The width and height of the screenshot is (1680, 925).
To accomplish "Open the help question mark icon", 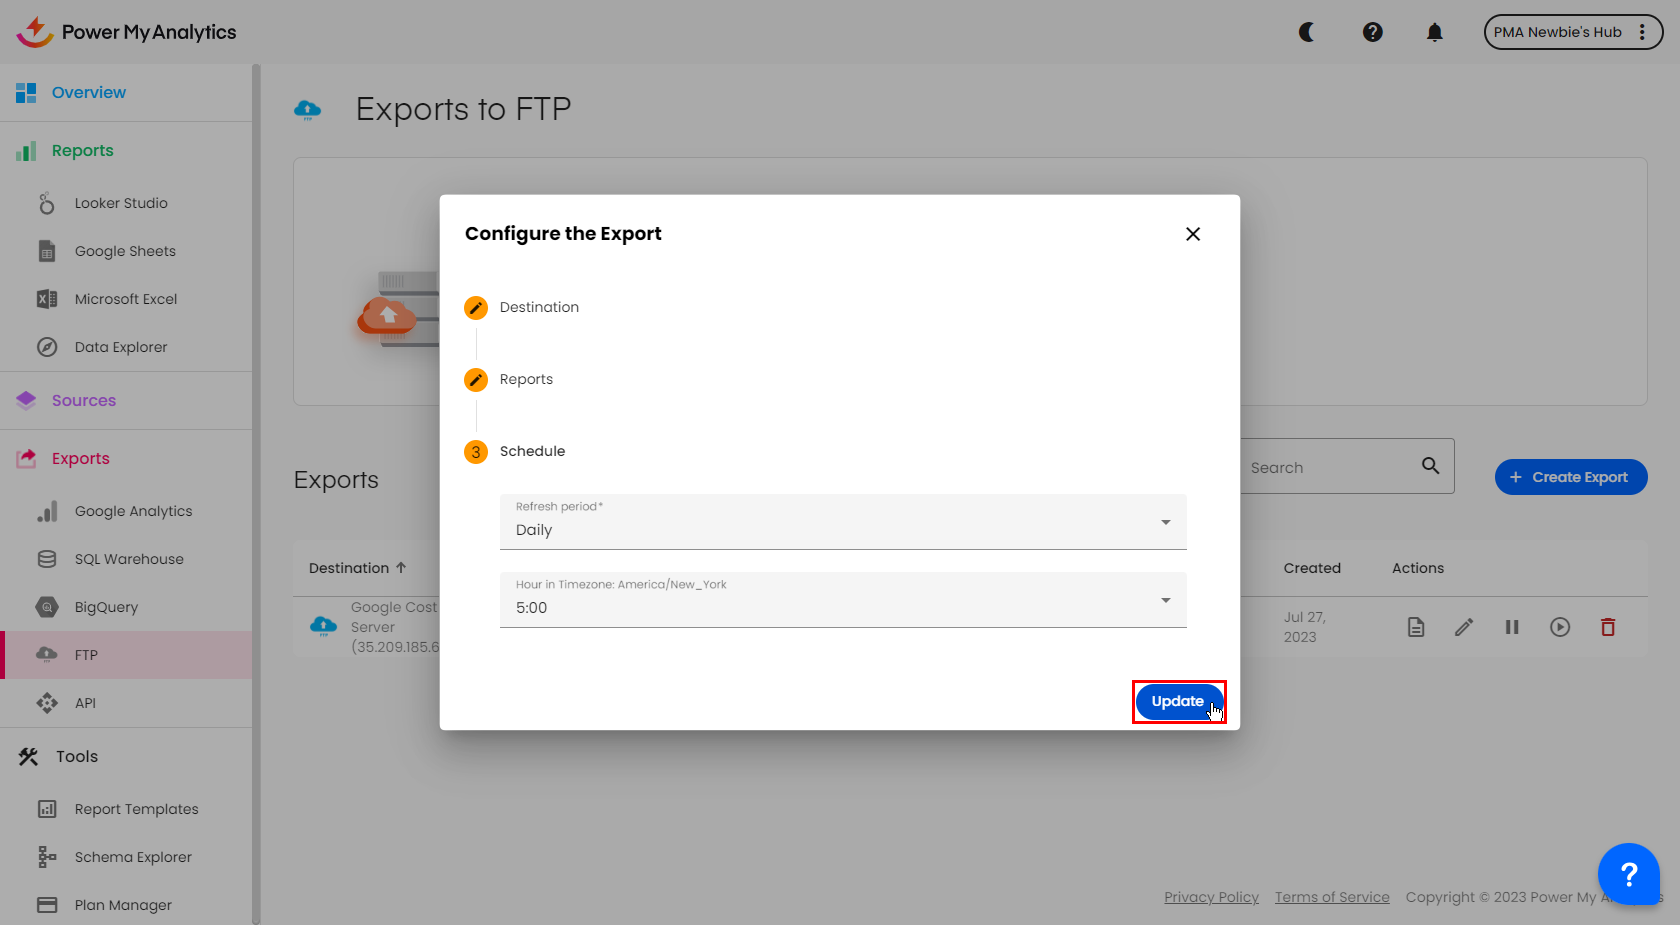I will [1372, 32].
